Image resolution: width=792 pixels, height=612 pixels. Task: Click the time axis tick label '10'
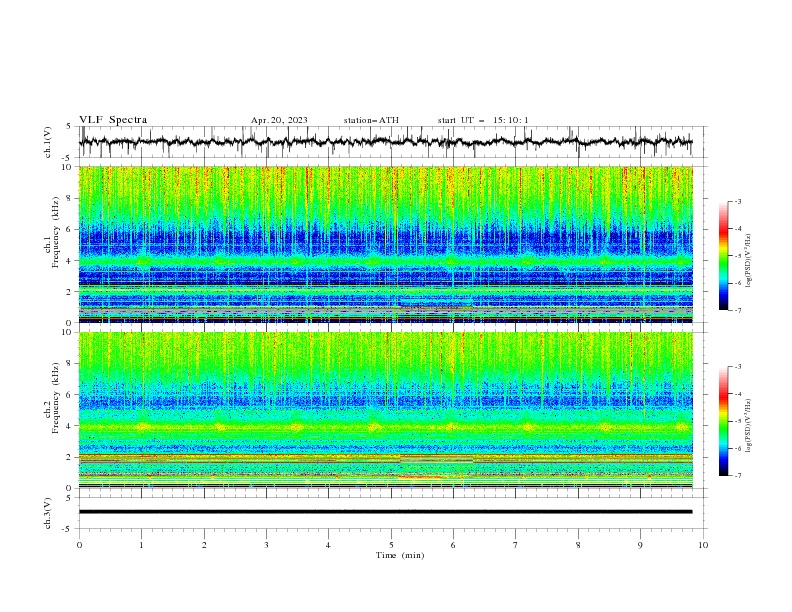[x=703, y=545]
